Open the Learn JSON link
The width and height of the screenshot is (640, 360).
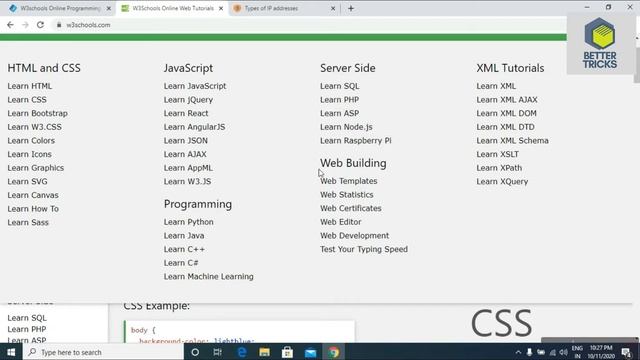[x=186, y=140]
